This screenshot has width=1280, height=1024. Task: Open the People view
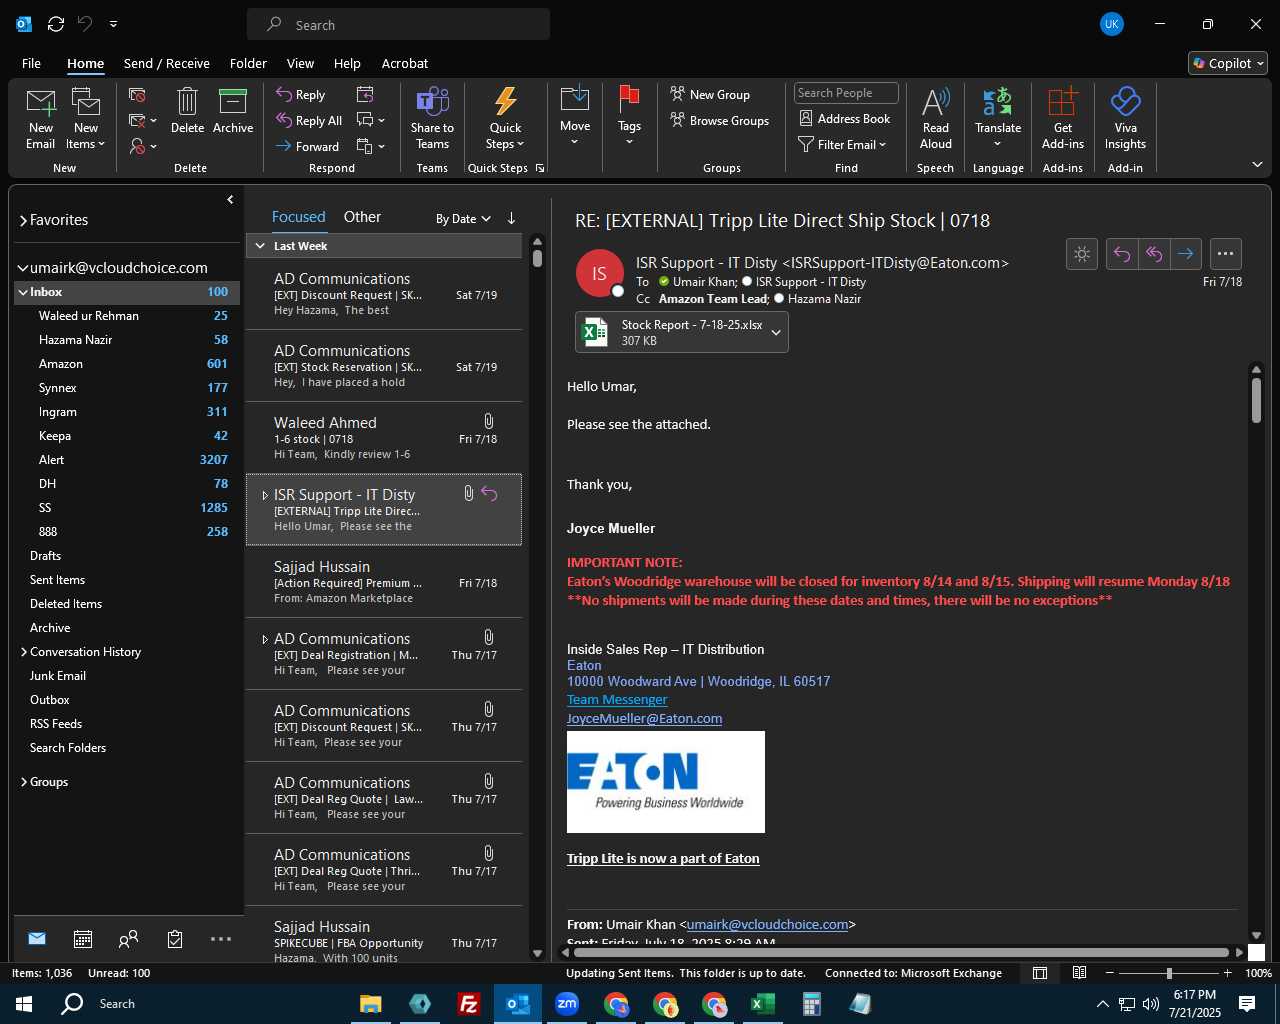128,939
